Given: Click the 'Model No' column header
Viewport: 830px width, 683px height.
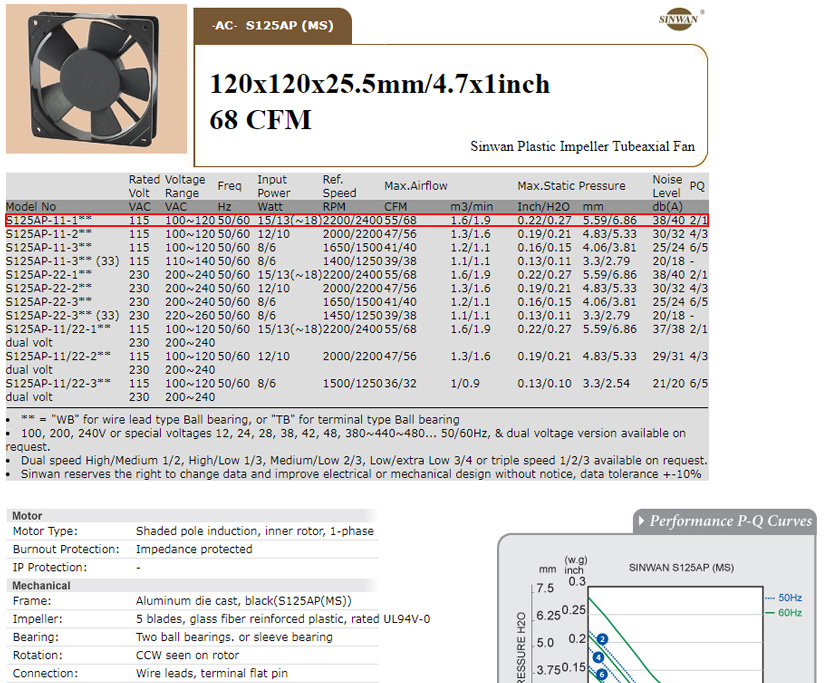Looking at the screenshot, I should [x=31, y=206].
